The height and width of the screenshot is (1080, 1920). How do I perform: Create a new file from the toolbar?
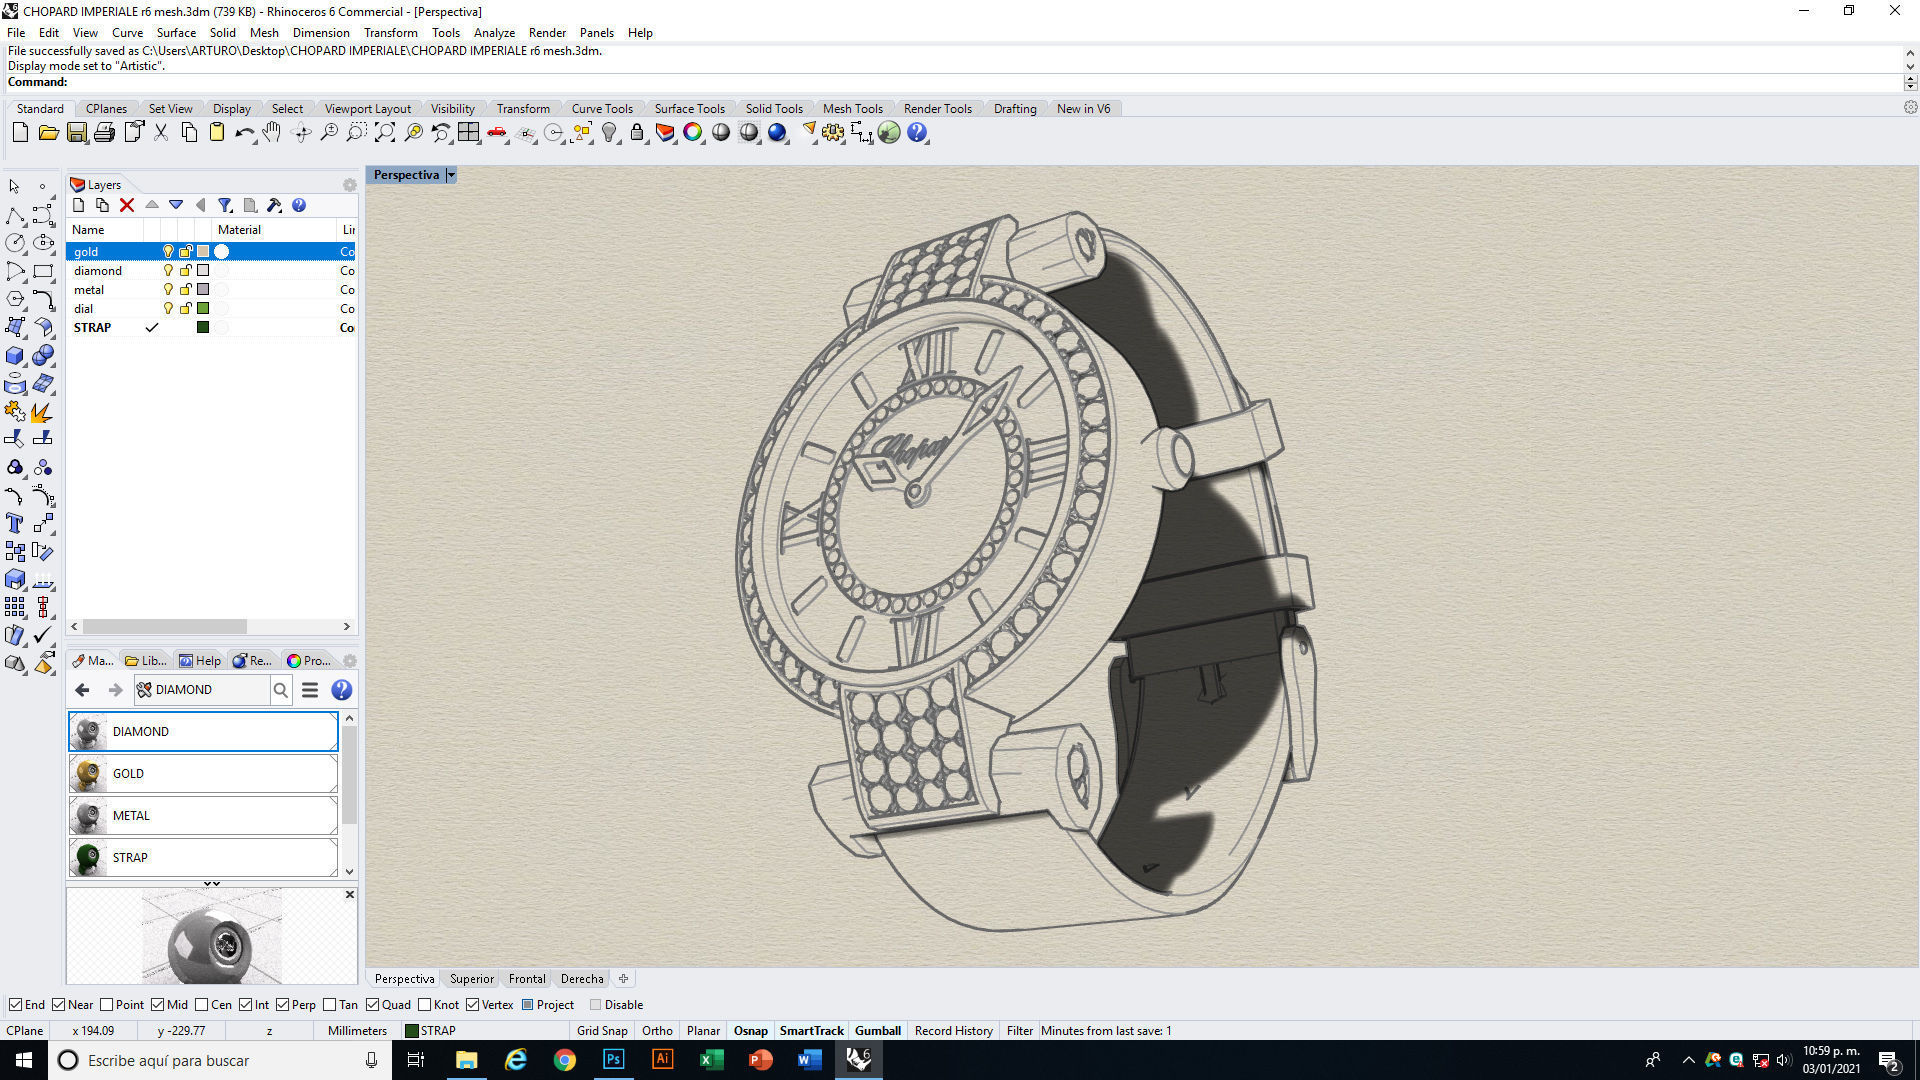20,133
